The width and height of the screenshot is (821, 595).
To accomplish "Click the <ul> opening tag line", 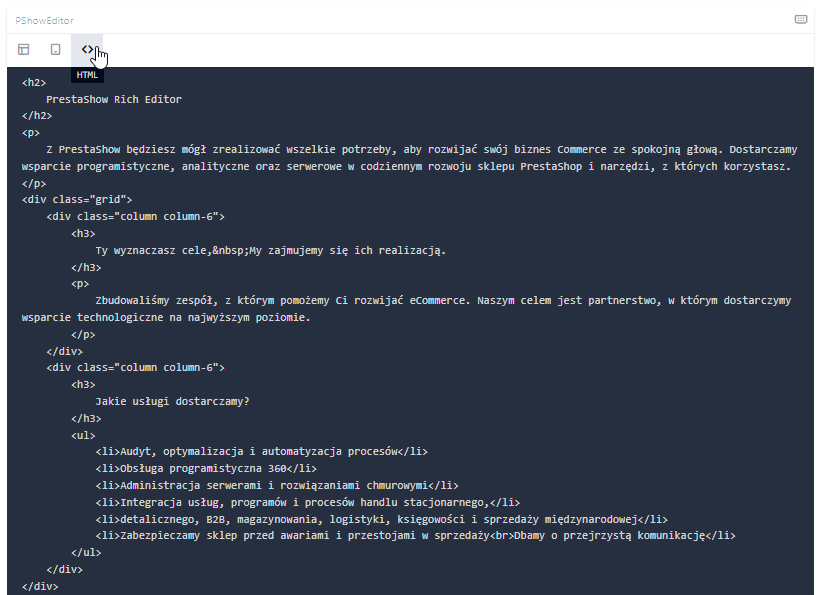I will pyautogui.click(x=83, y=435).
